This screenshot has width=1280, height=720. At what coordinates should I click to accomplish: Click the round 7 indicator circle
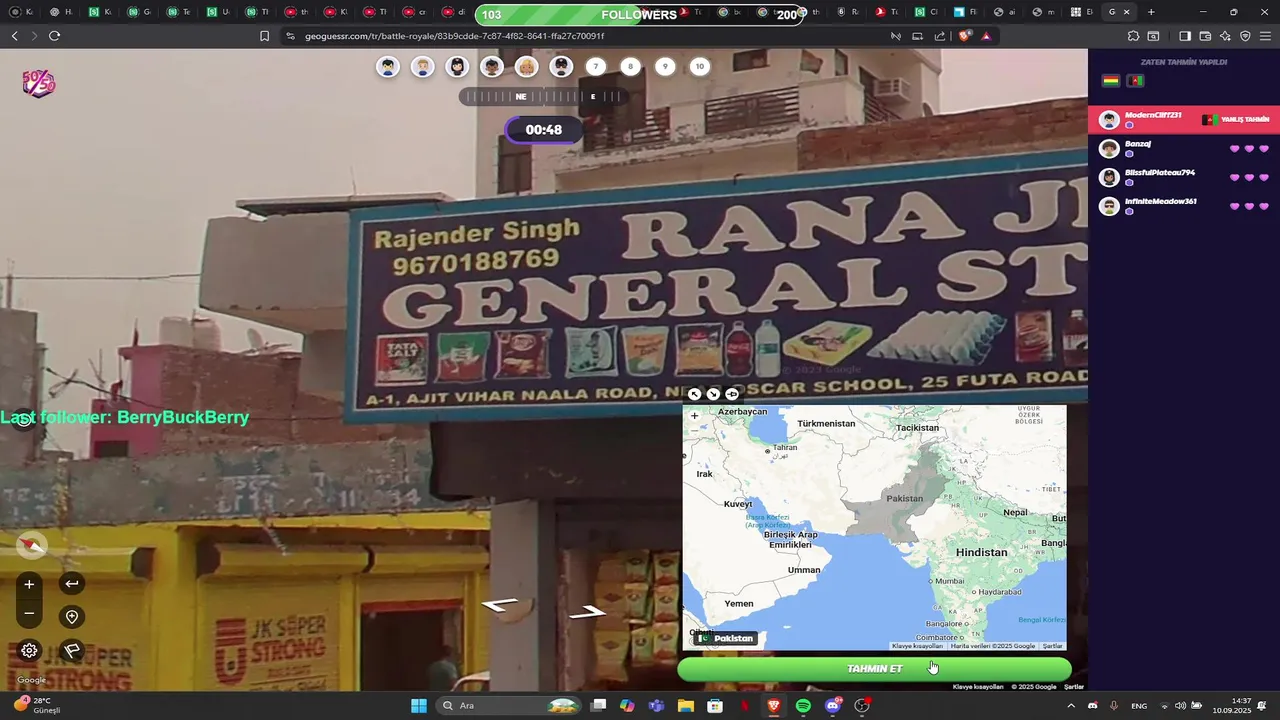[x=595, y=67]
